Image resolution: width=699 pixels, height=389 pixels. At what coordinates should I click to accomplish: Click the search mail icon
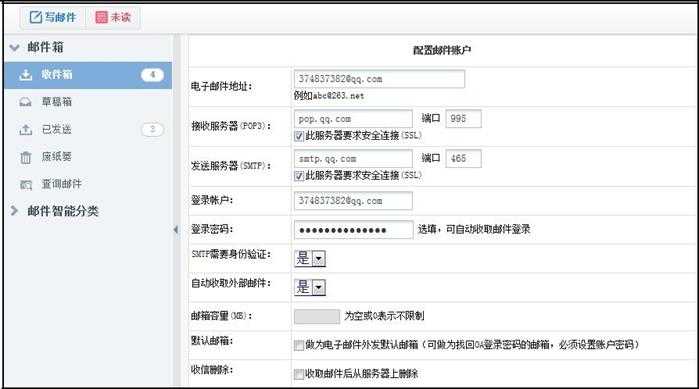click(x=26, y=184)
